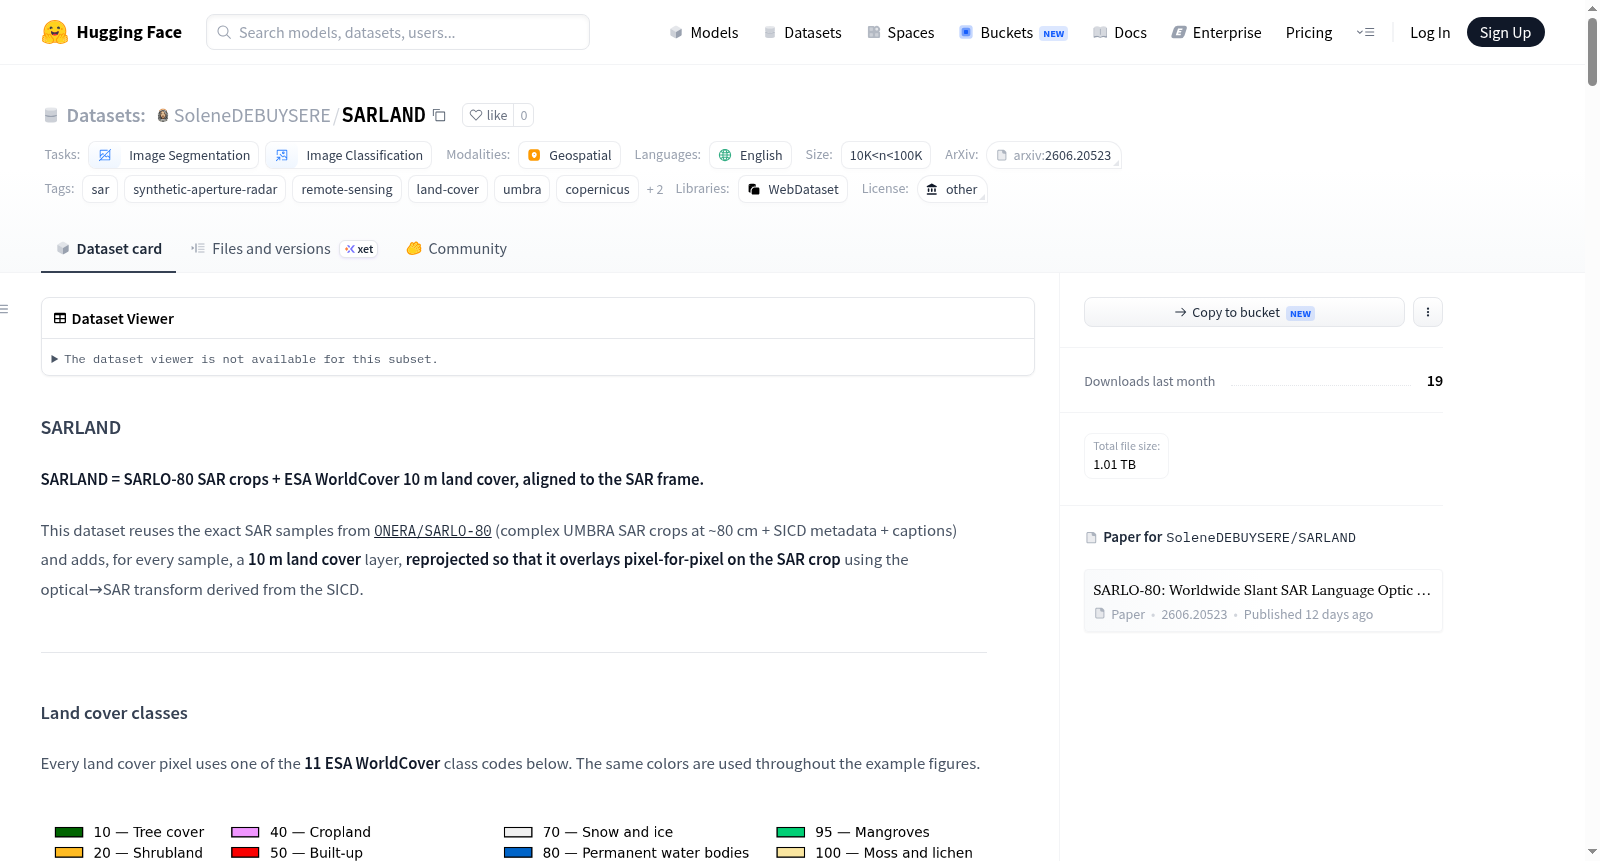The width and height of the screenshot is (1600, 861).
Task: Go to Datasets in the top navigation
Action: [x=803, y=32]
